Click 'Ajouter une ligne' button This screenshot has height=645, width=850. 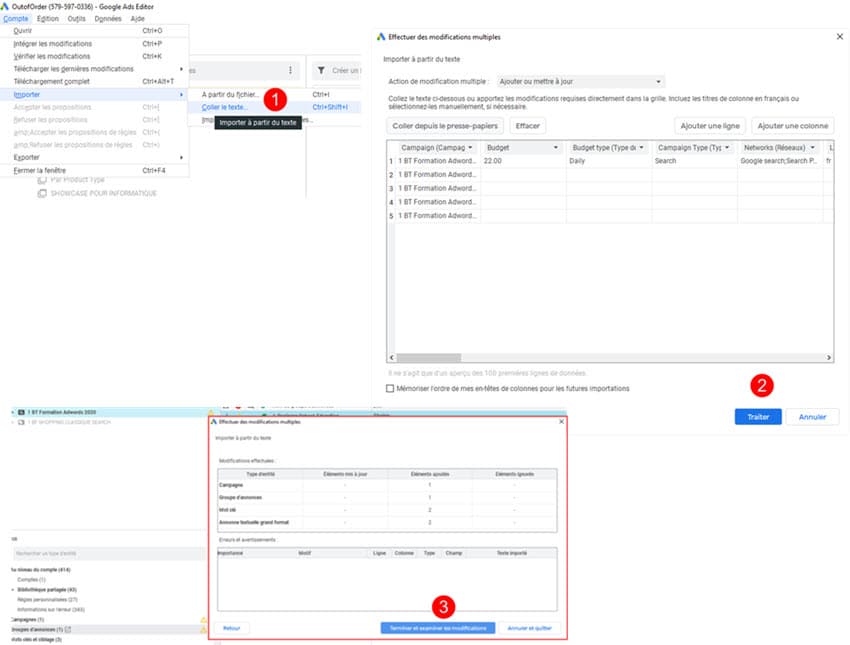(x=710, y=126)
